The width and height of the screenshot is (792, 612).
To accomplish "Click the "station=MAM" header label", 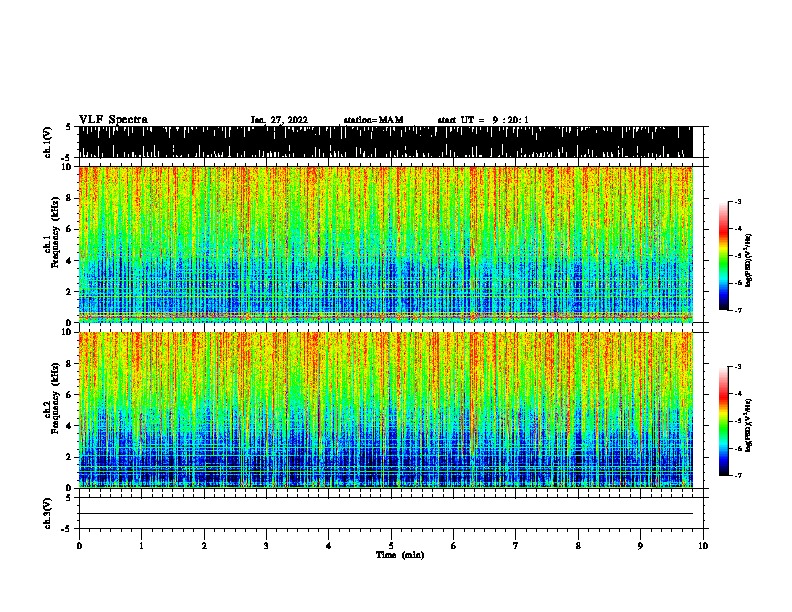I will (x=374, y=120).
